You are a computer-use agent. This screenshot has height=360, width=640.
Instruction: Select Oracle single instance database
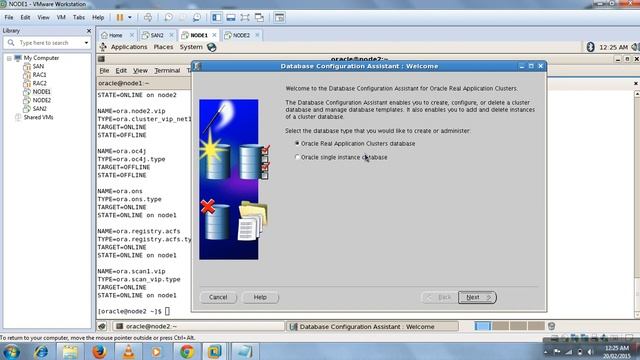tap(341, 157)
